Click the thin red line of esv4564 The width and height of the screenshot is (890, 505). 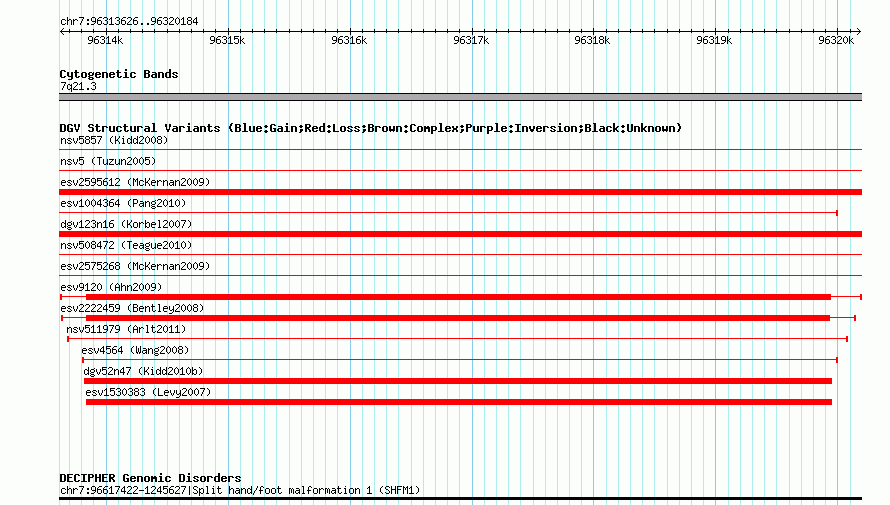pos(460,360)
